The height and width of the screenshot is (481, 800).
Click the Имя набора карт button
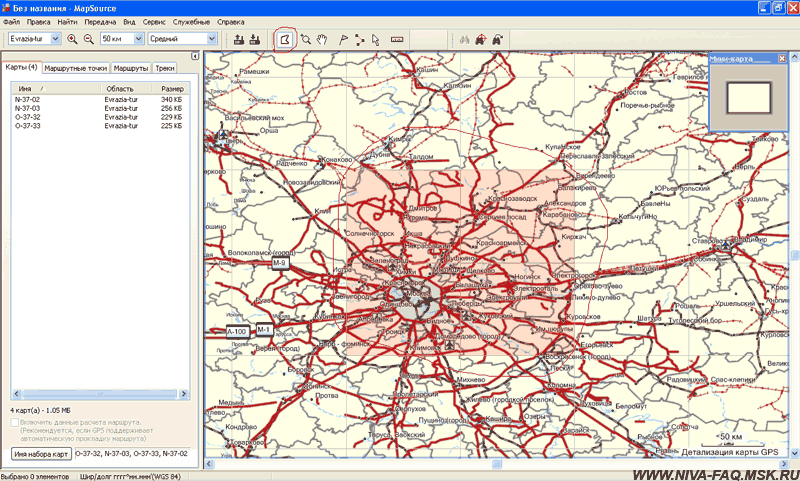(41, 454)
